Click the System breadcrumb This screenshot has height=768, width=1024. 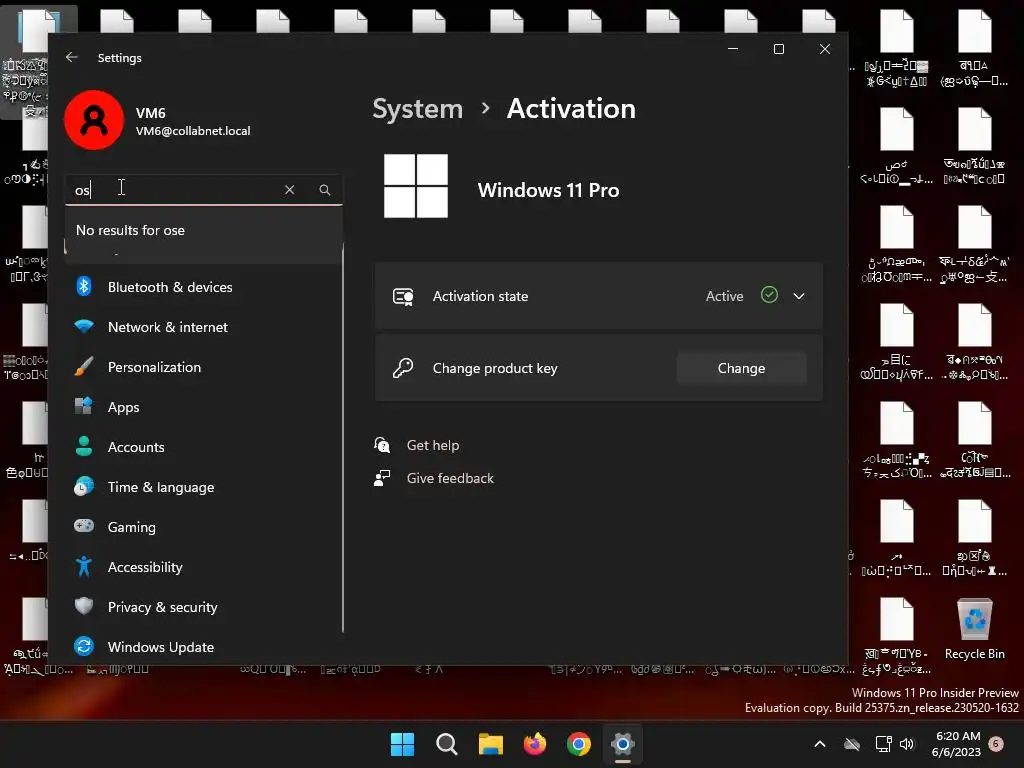[417, 109]
